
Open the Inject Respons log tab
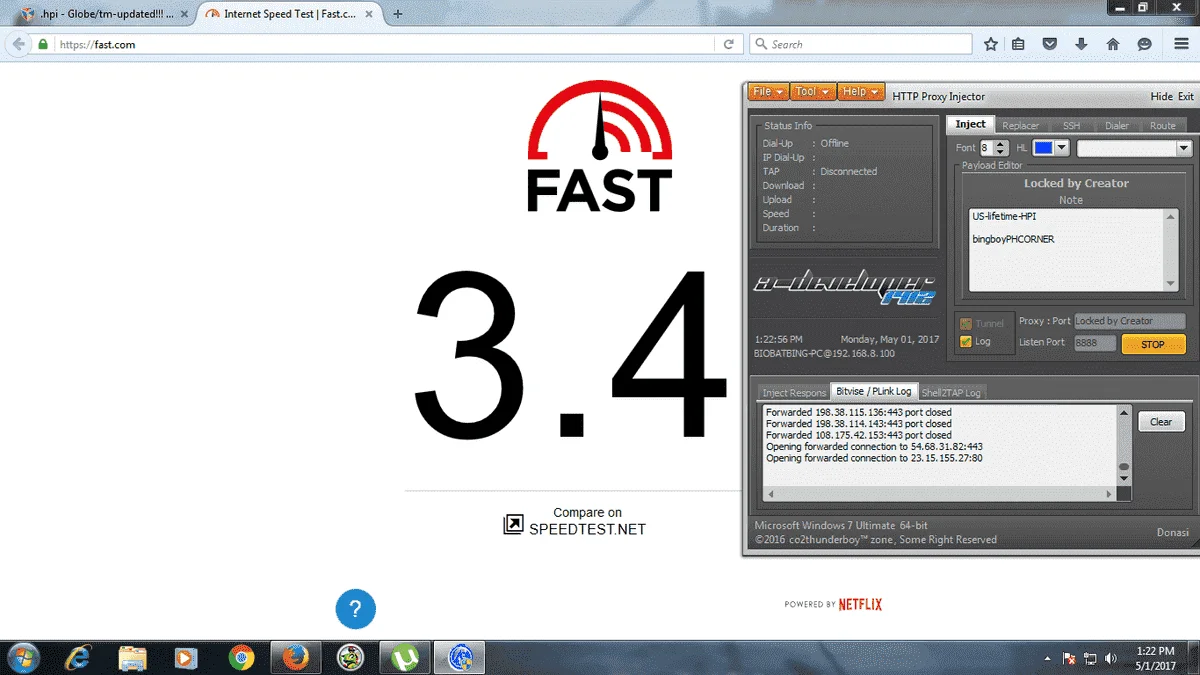(x=794, y=393)
